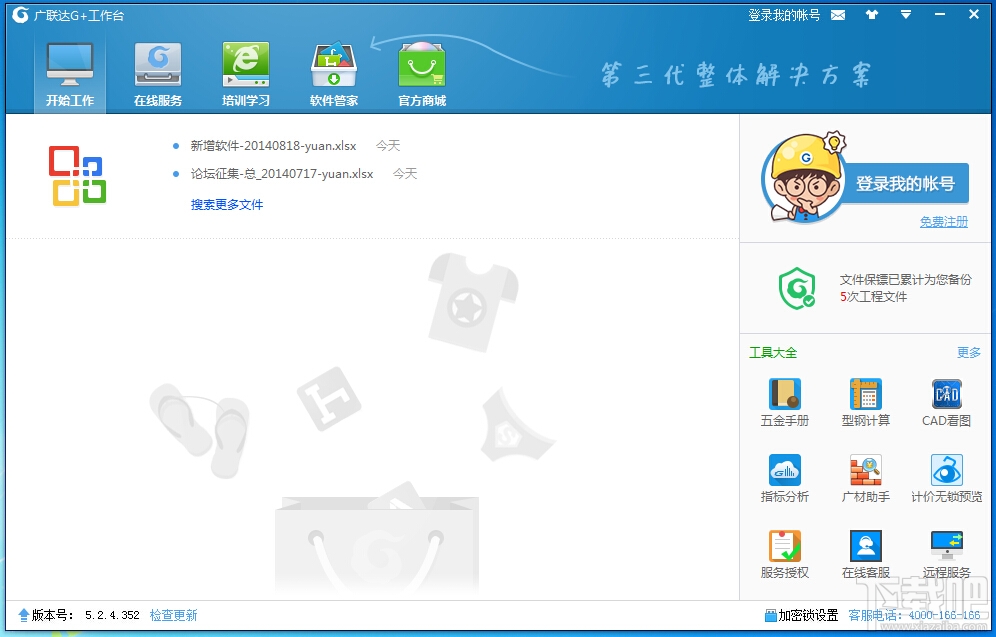Minimize the 广联达G+工作台 window

point(940,15)
